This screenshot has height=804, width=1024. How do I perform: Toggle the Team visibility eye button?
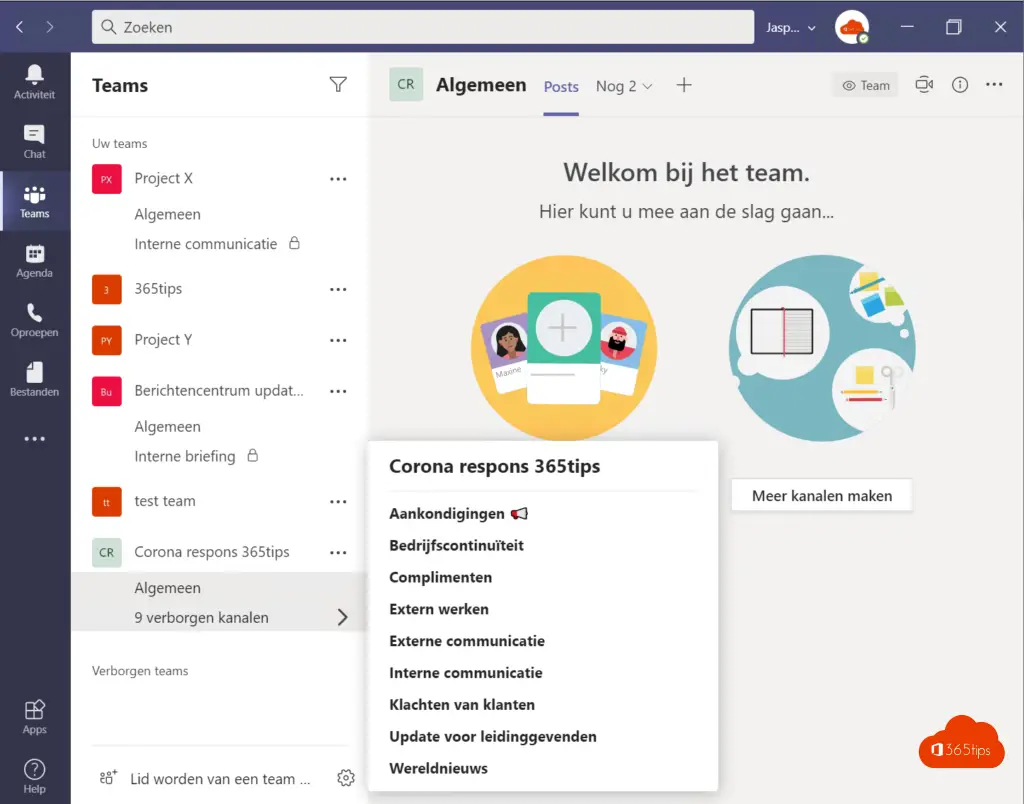point(865,85)
